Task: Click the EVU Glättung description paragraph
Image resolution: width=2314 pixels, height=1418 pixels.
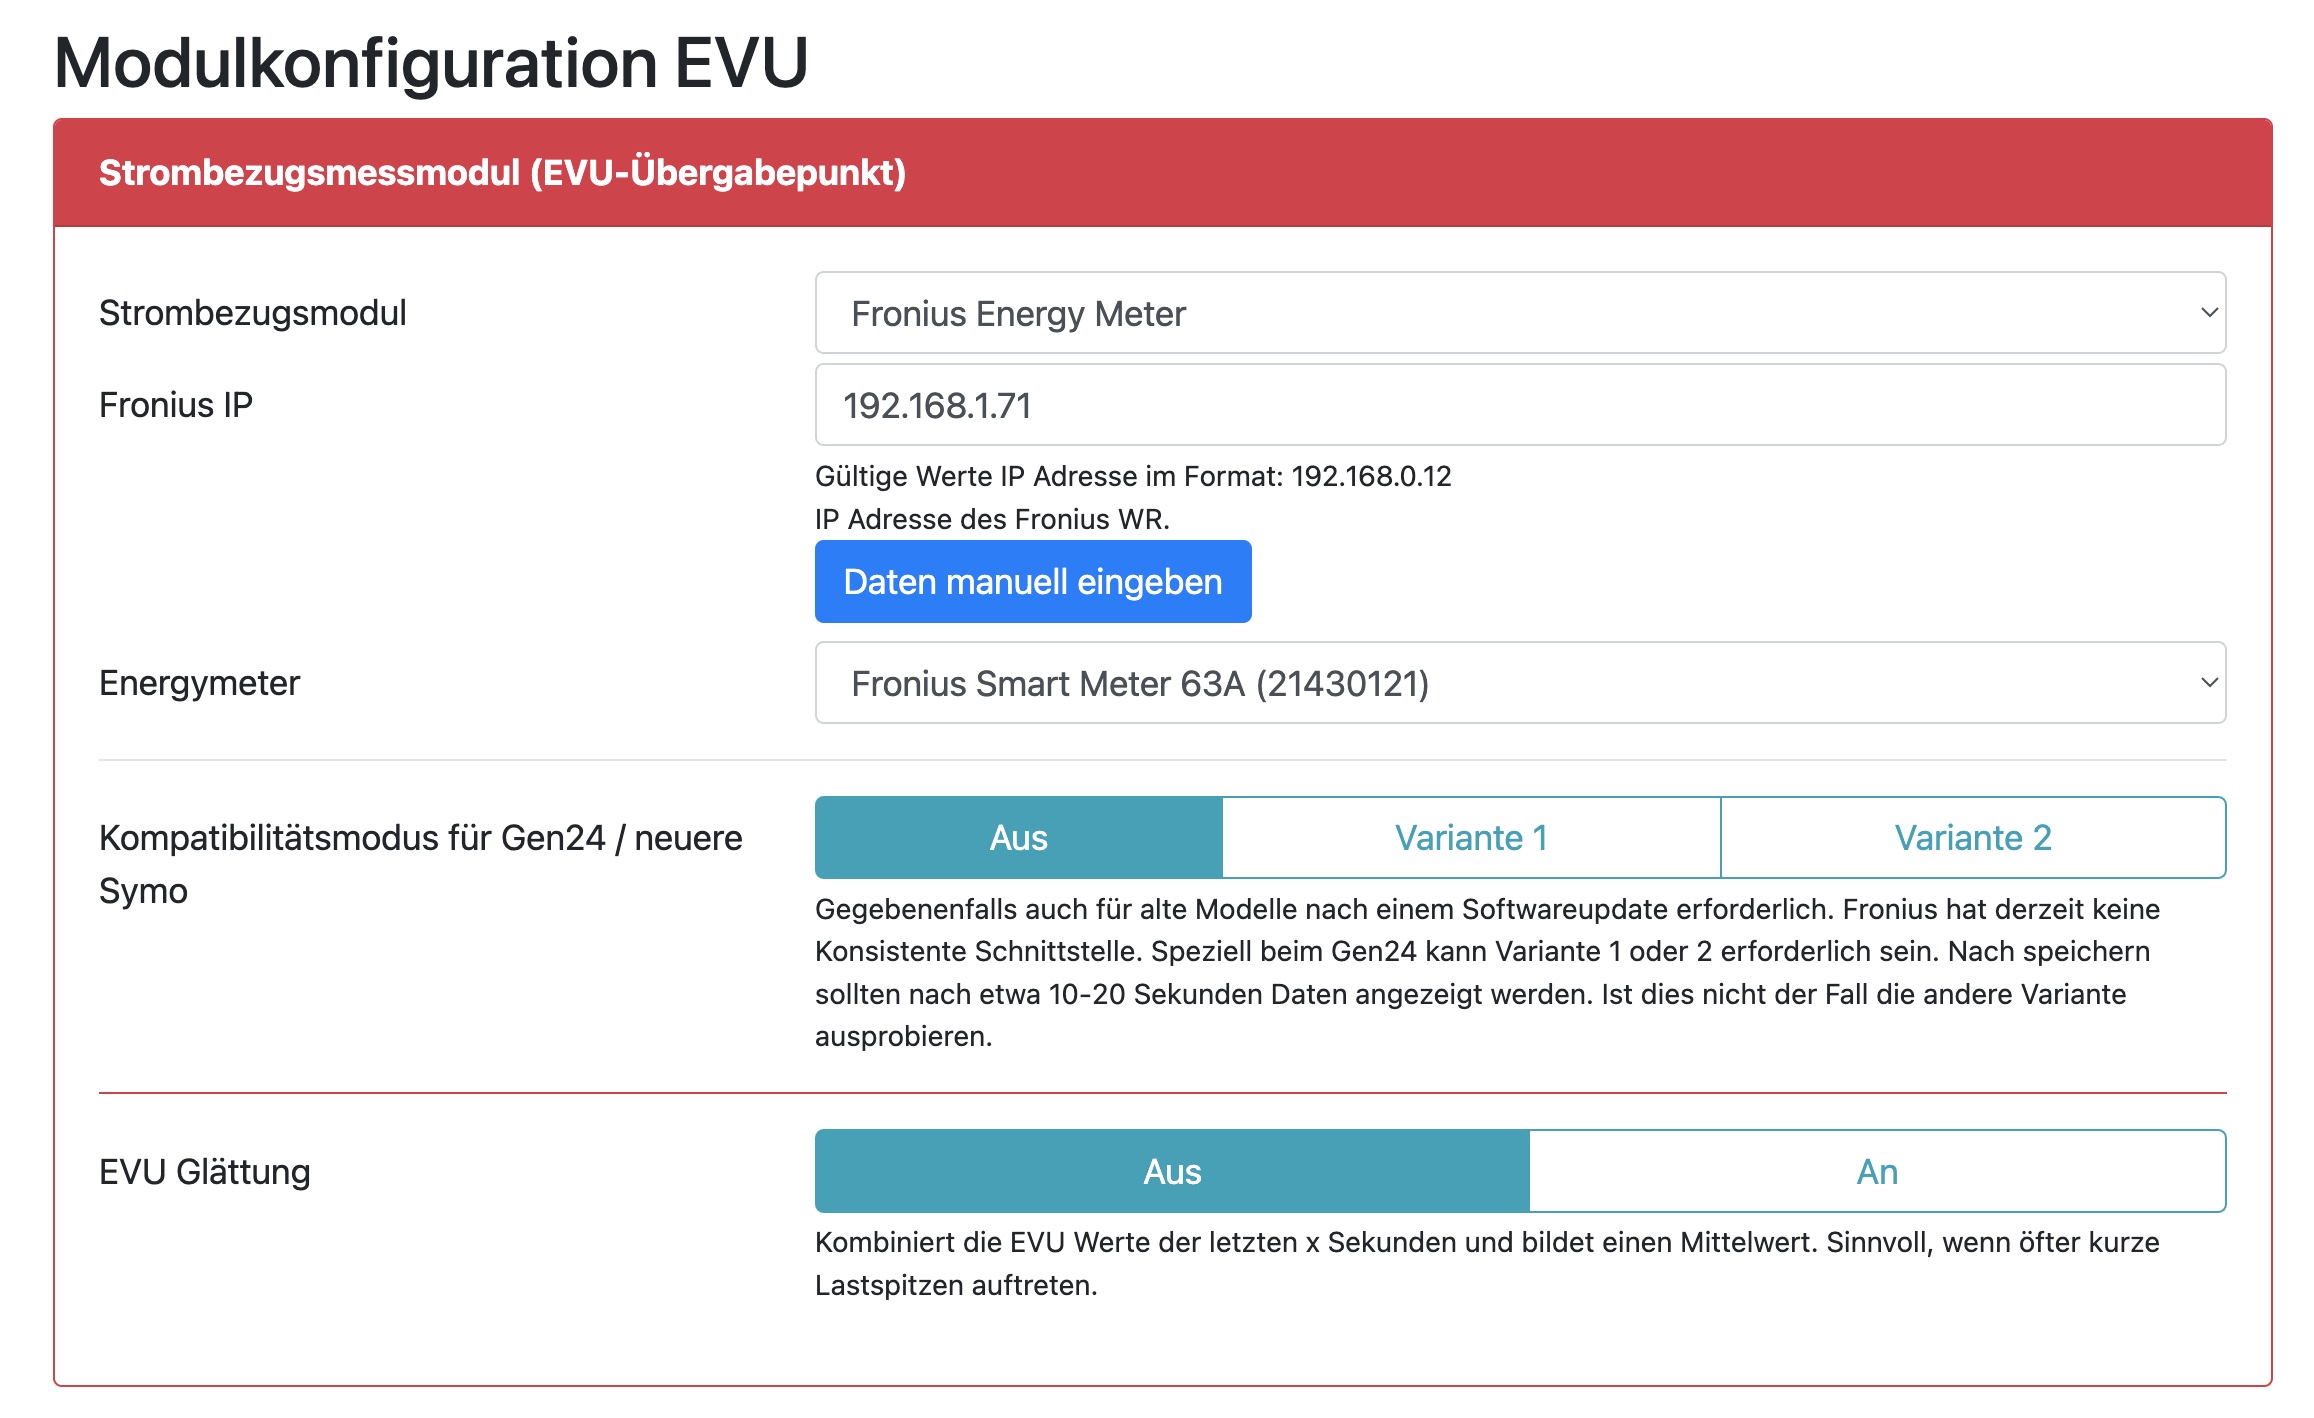Action: (x=1485, y=1263)
